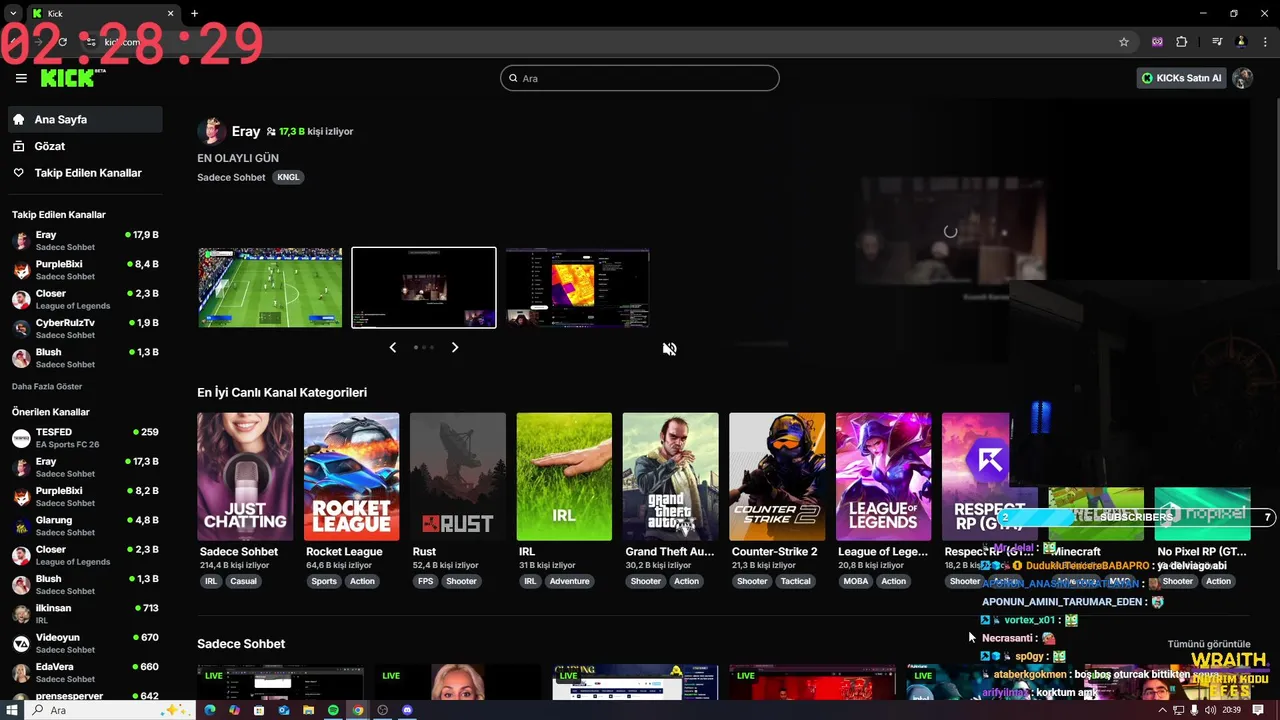This screenshot has width=1280, height=720.
Task: Click MOBA tag under League of Legends
Action: click(856, 581)
